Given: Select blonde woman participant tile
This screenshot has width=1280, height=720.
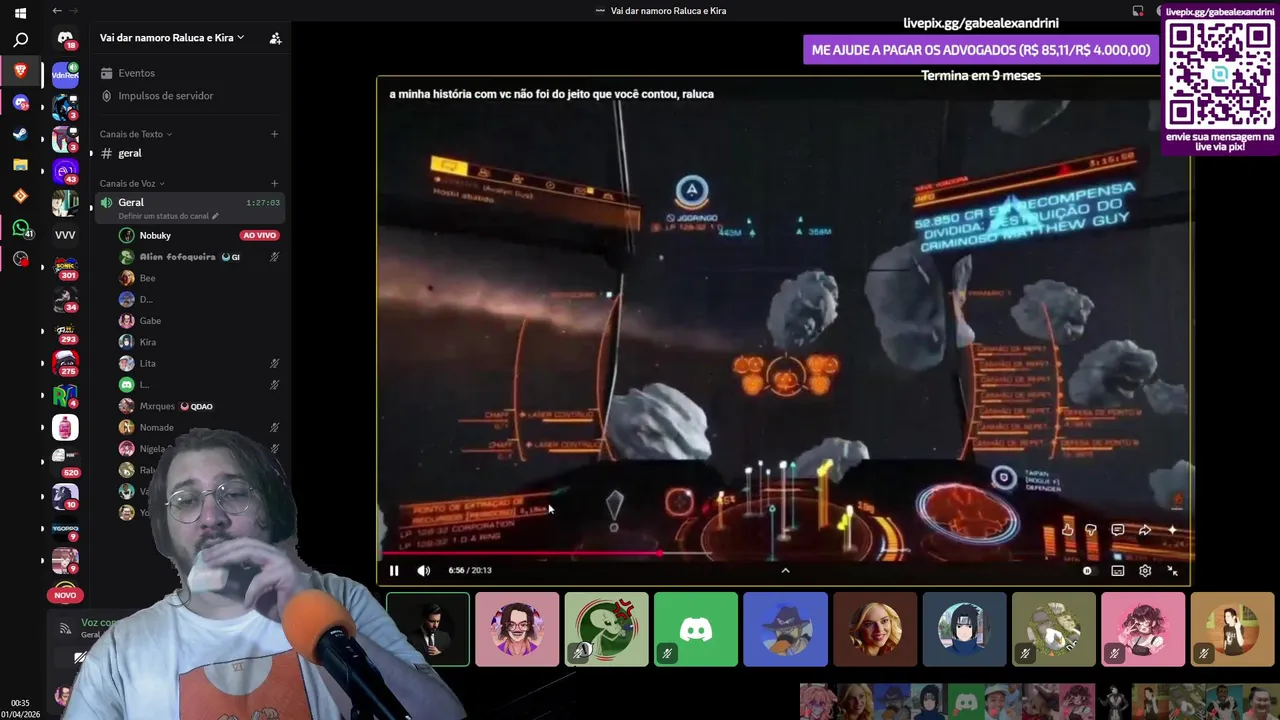Looking at the screenshot, I should coord(875,629).
